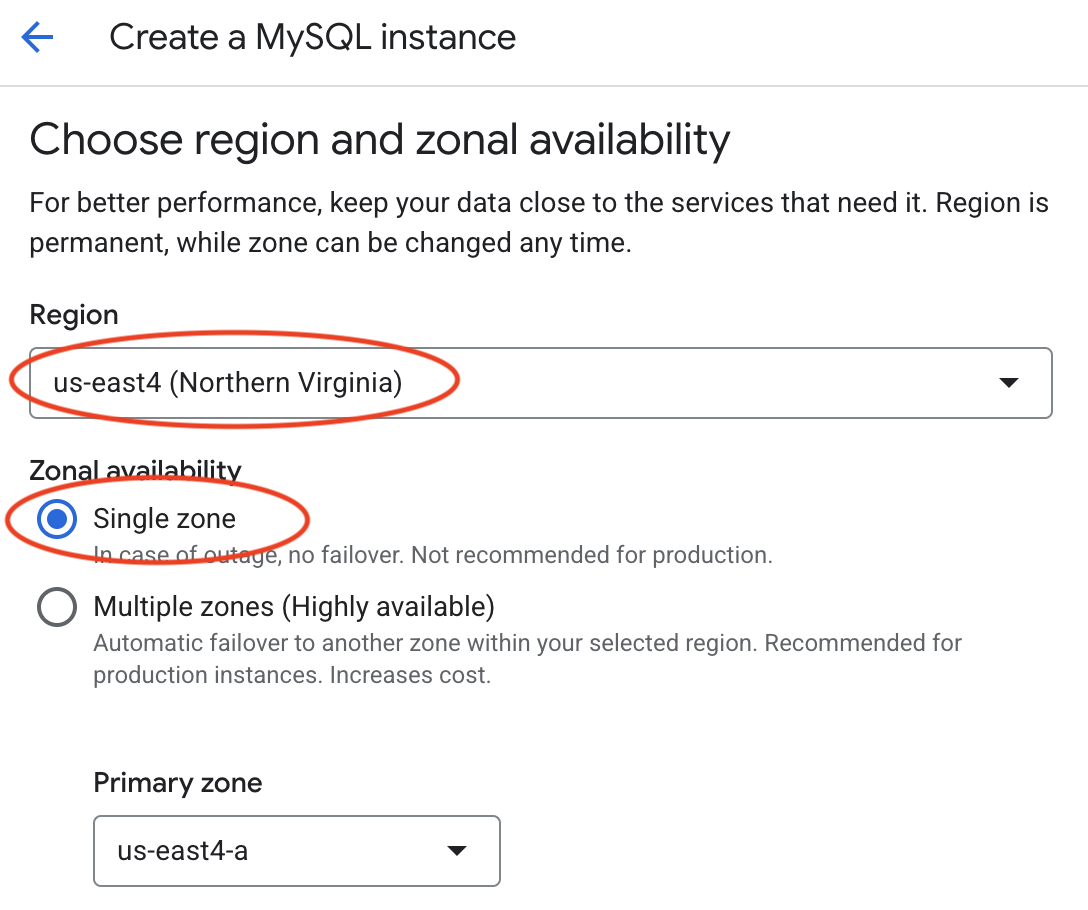Viewport: 1088px width, 910px height.
Task: Open the Region dropdown showing us-east4
Action: pos(540,382)
